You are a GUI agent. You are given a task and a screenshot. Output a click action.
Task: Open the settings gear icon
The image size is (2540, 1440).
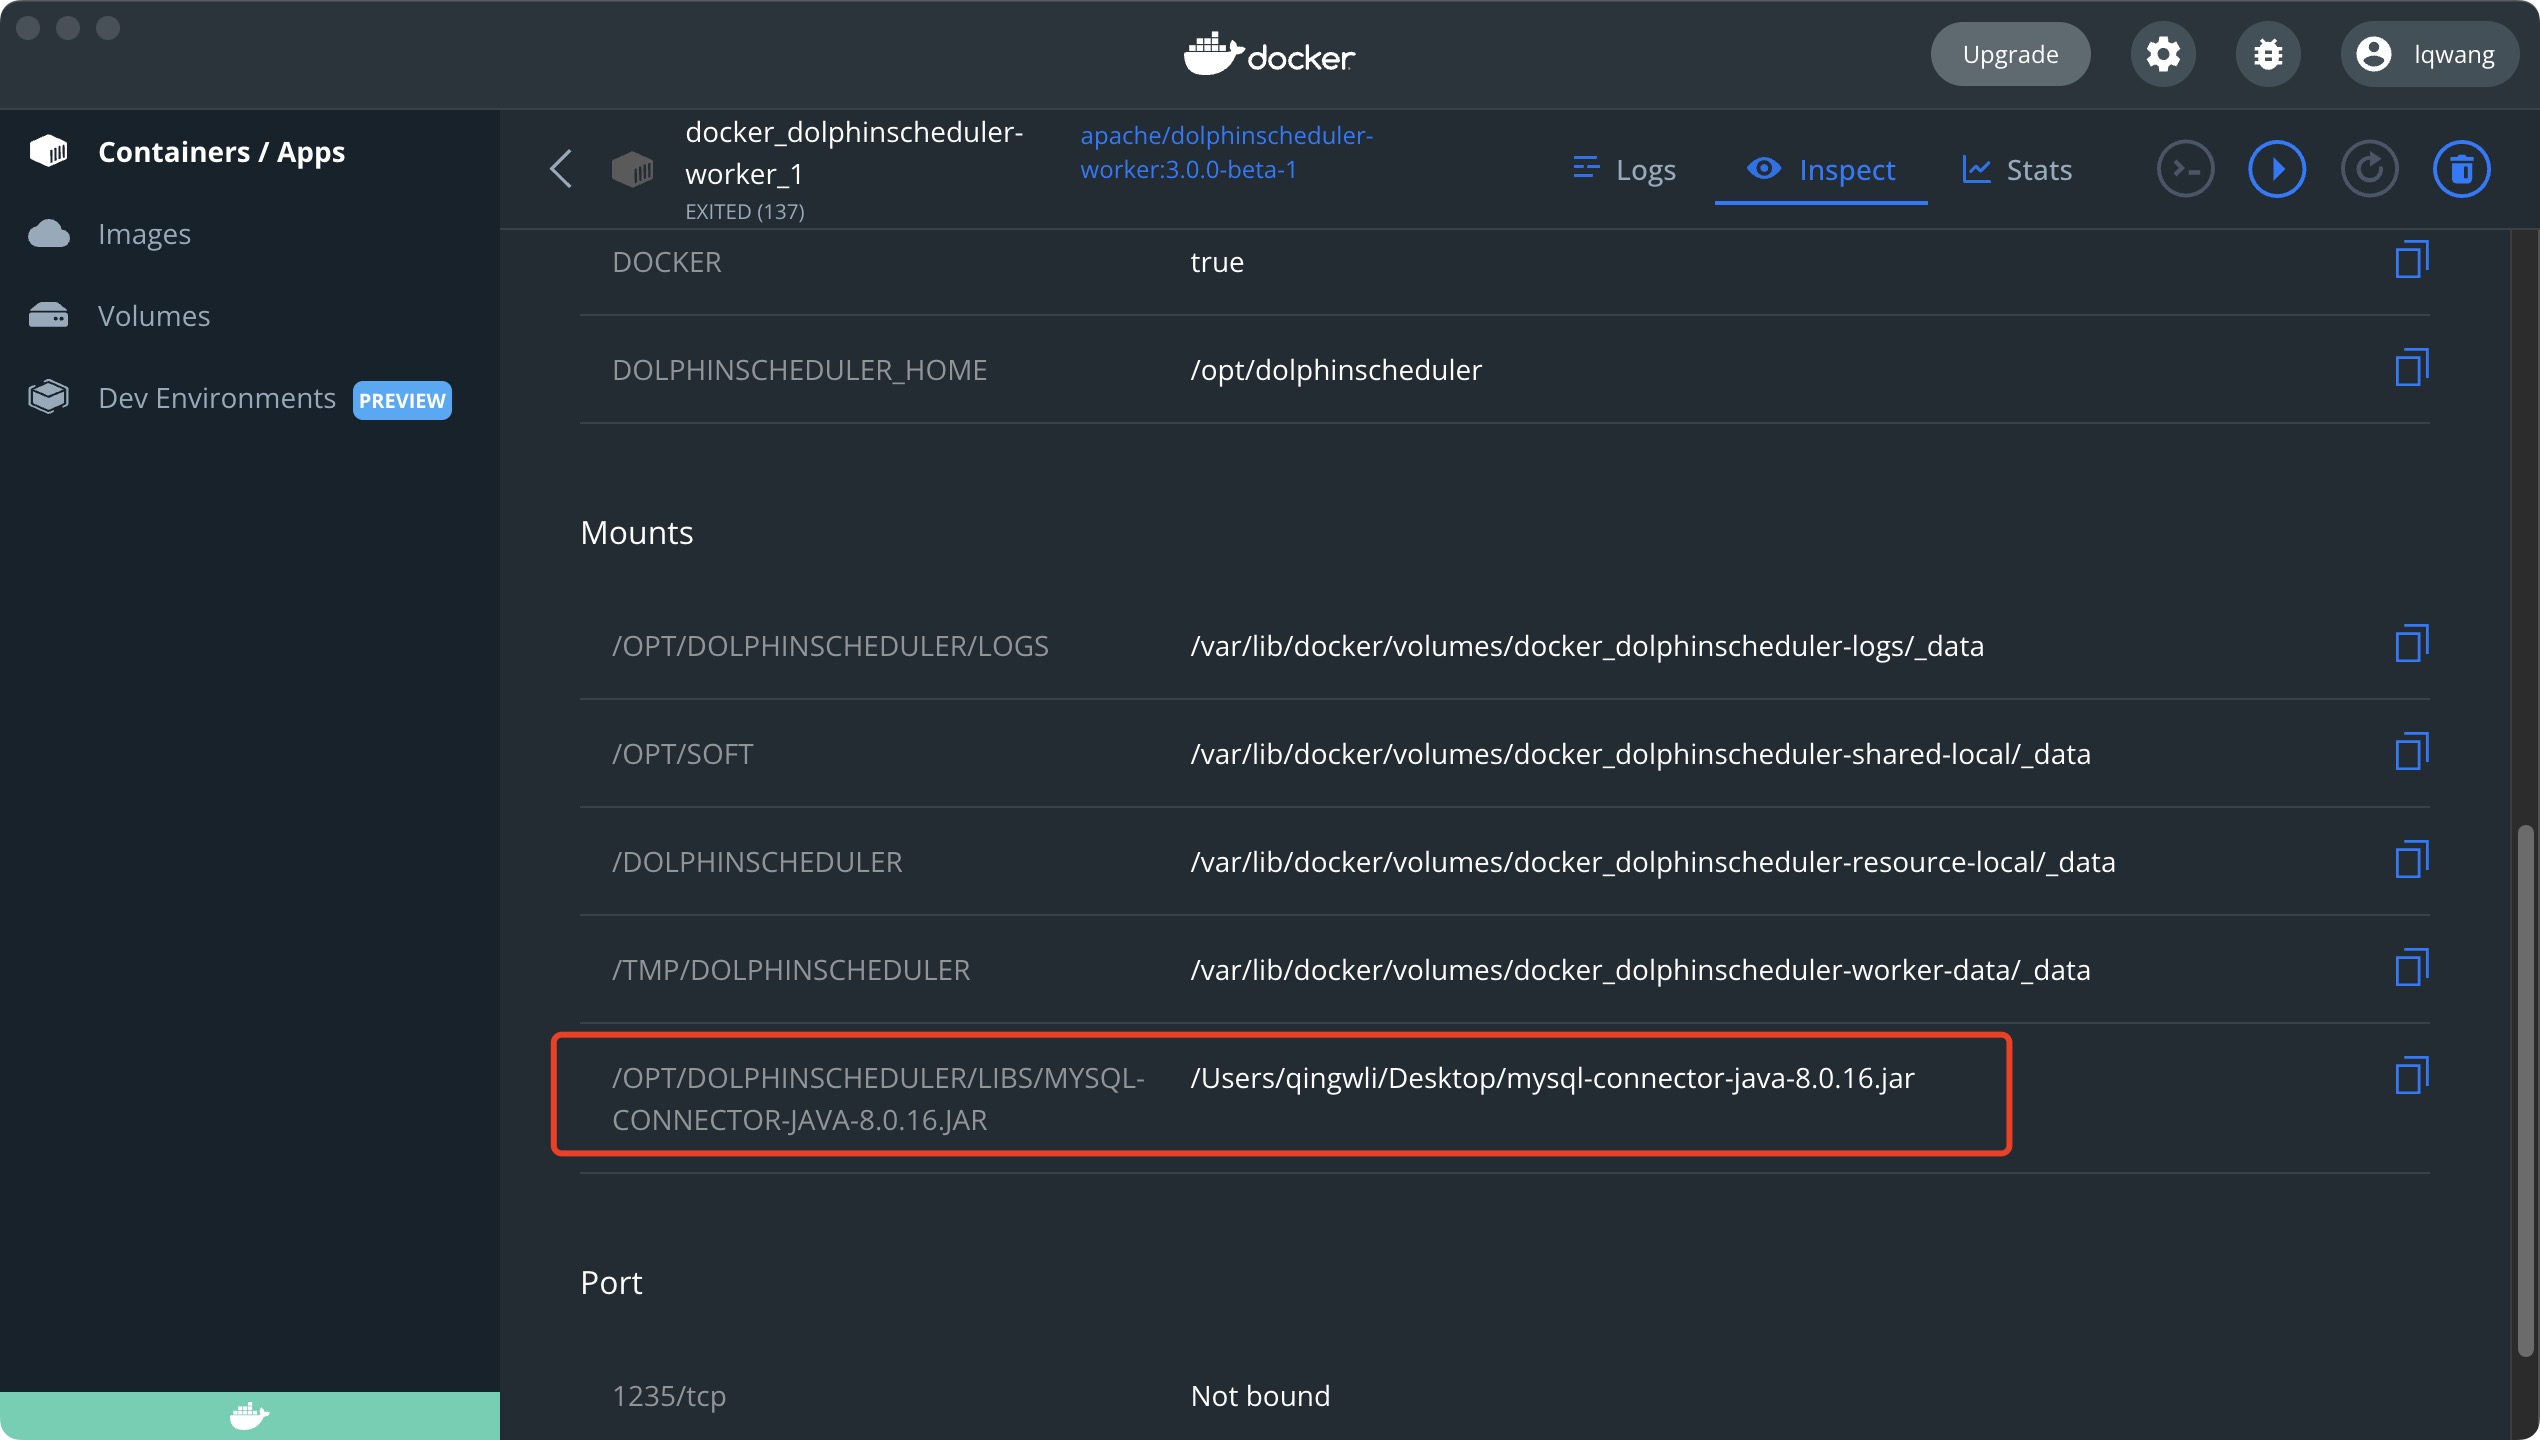[x=2163, y=54]
